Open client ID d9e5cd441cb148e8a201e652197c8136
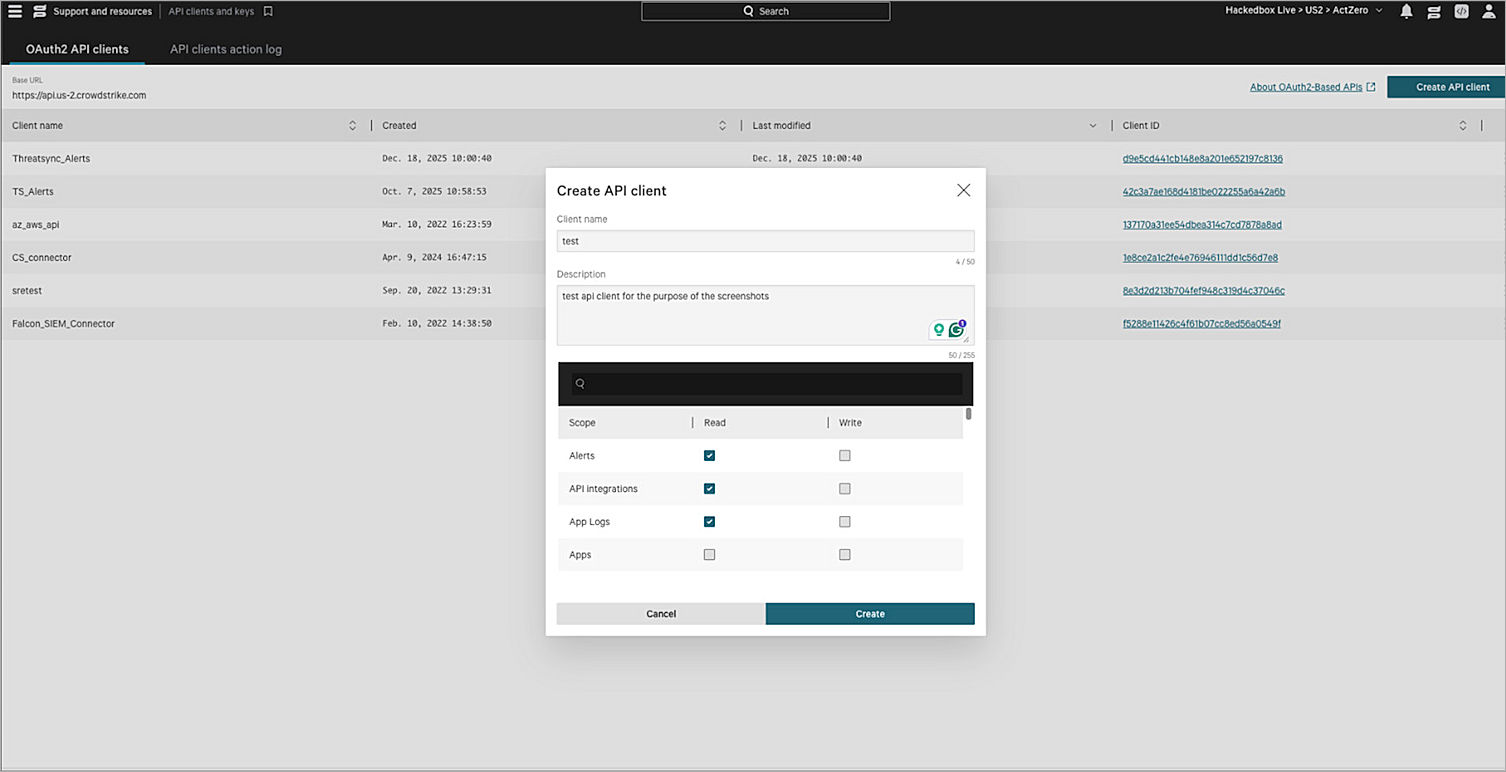The width and height of the screenshot is (1506, 772). [x=1203, y=159]
